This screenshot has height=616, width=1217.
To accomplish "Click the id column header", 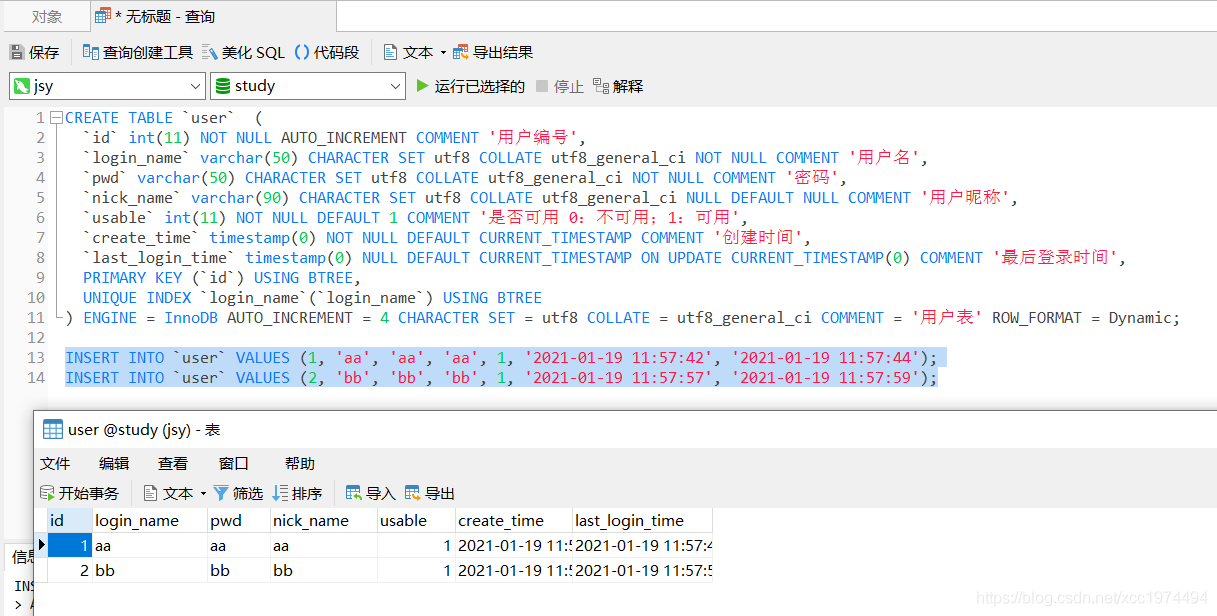I will point(70,520).
